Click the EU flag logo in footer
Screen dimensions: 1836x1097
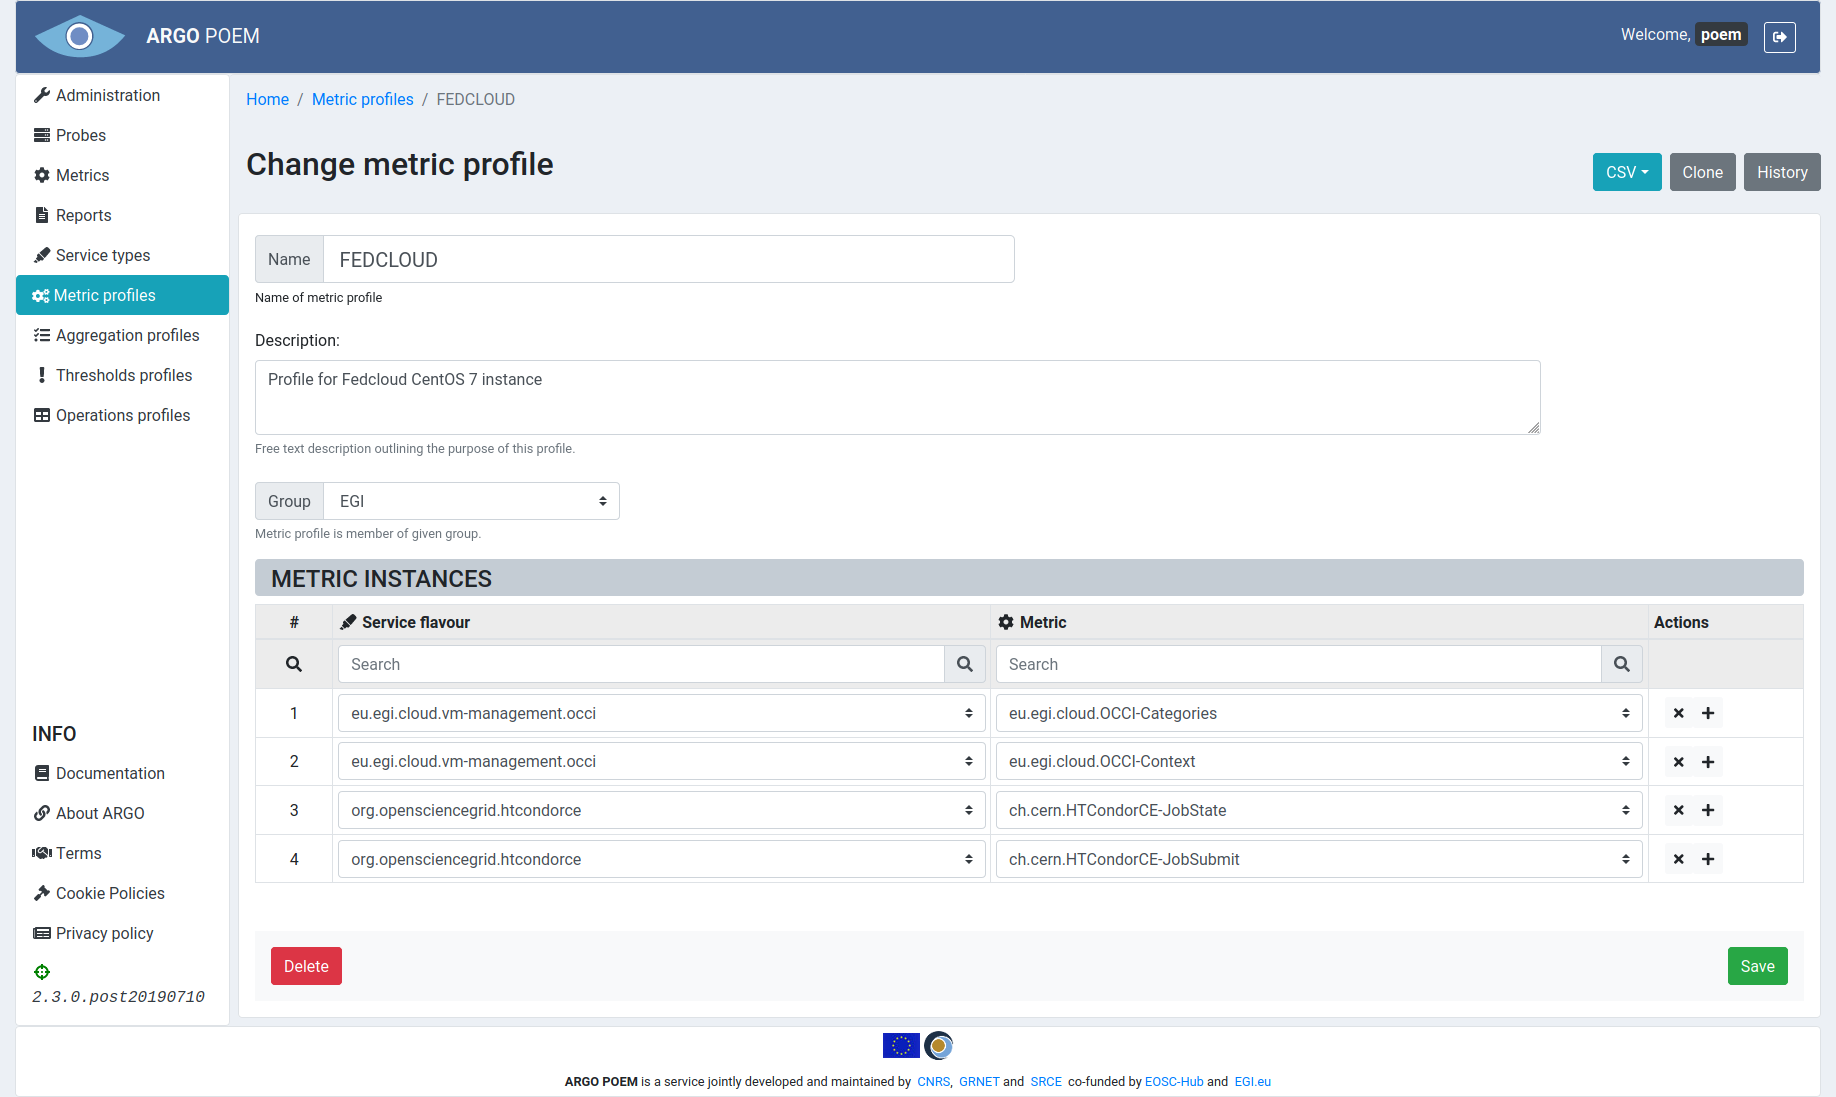click(x=901, y=1046)
